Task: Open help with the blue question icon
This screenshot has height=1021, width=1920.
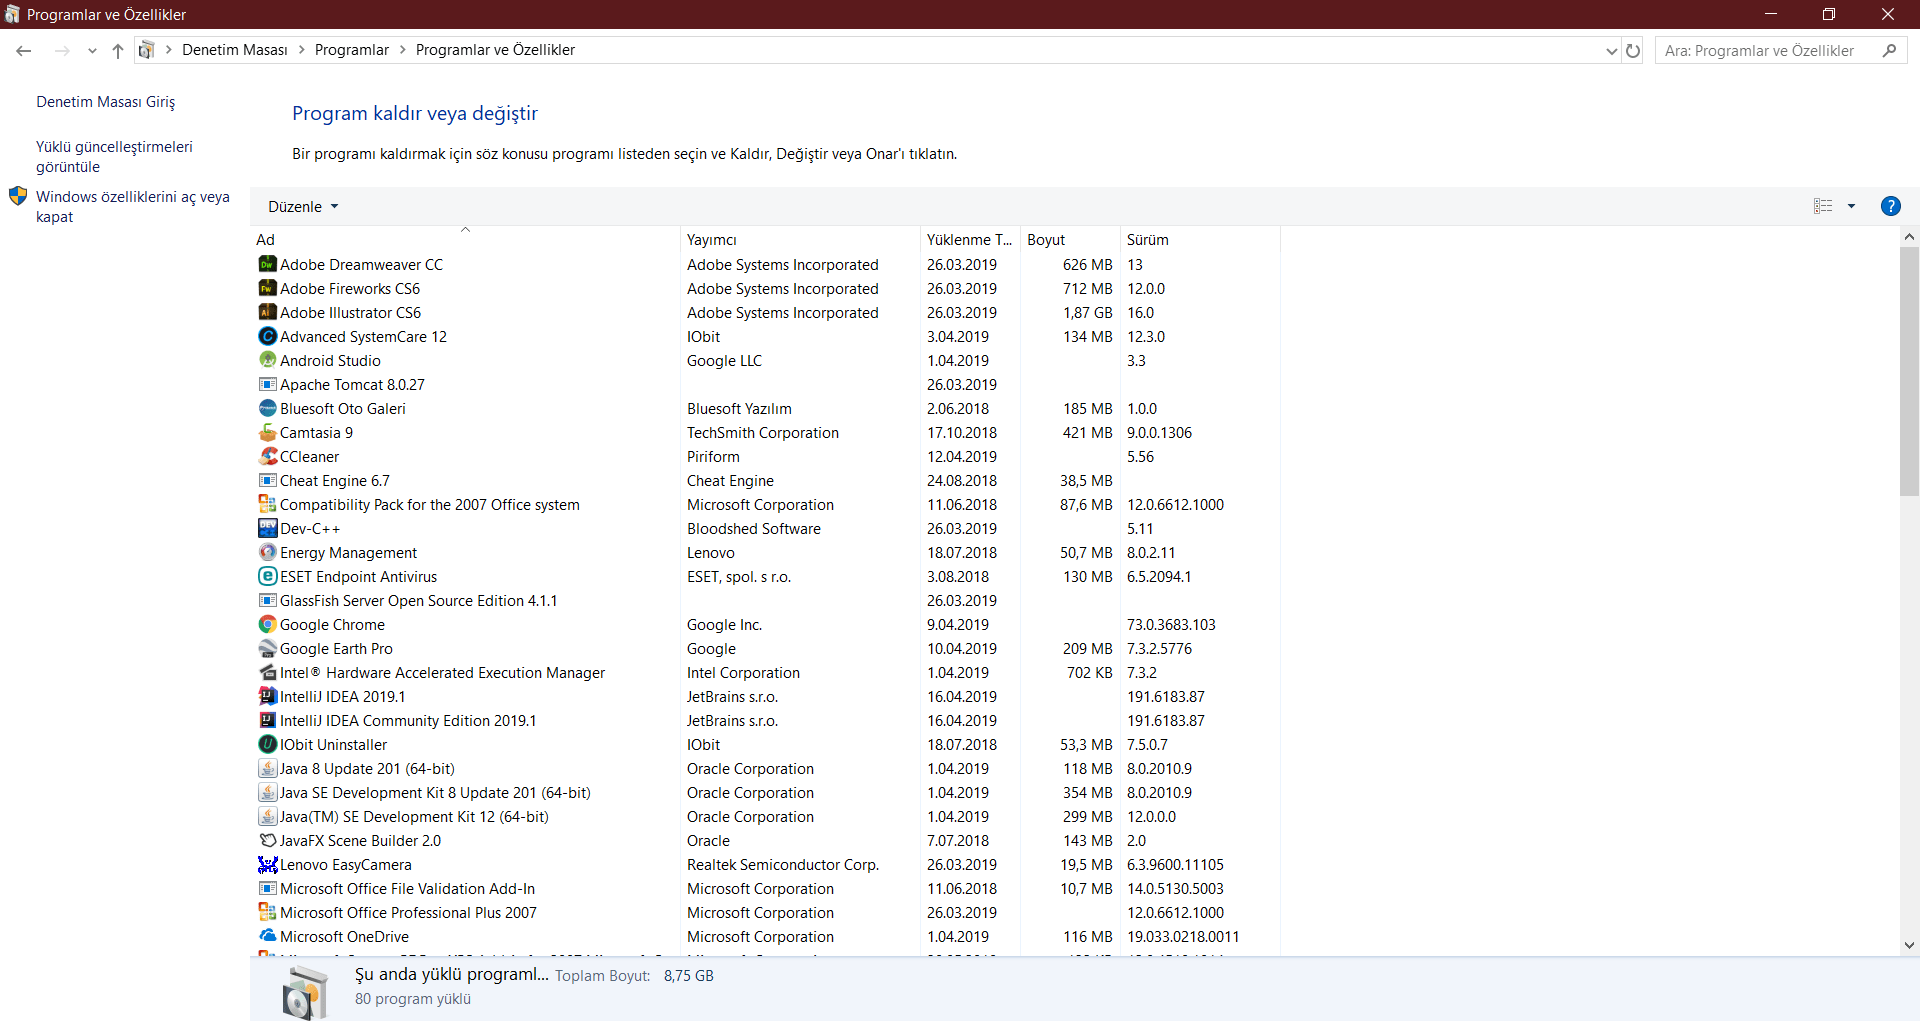Action: coord(1890,206)
